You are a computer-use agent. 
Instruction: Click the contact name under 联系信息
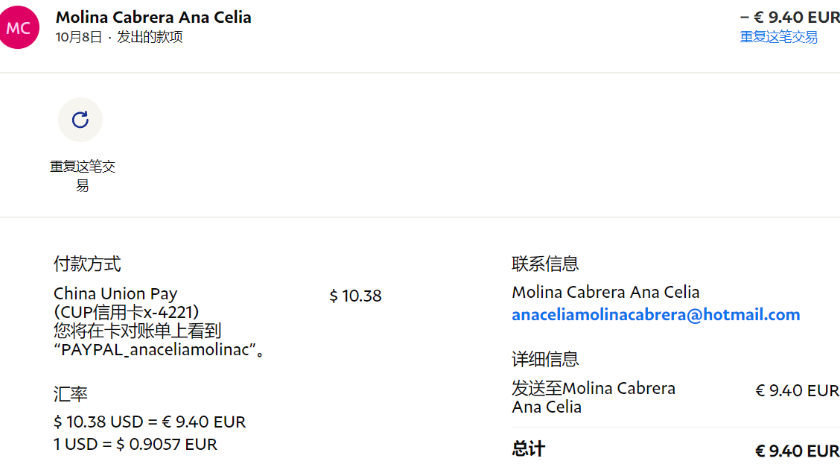(605, 292)
